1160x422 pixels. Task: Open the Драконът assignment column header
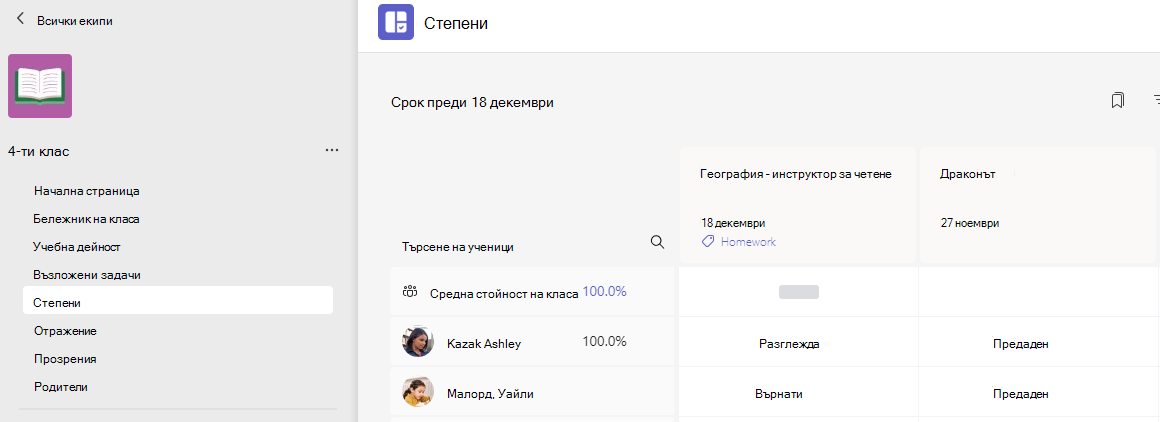pos(968,175)
